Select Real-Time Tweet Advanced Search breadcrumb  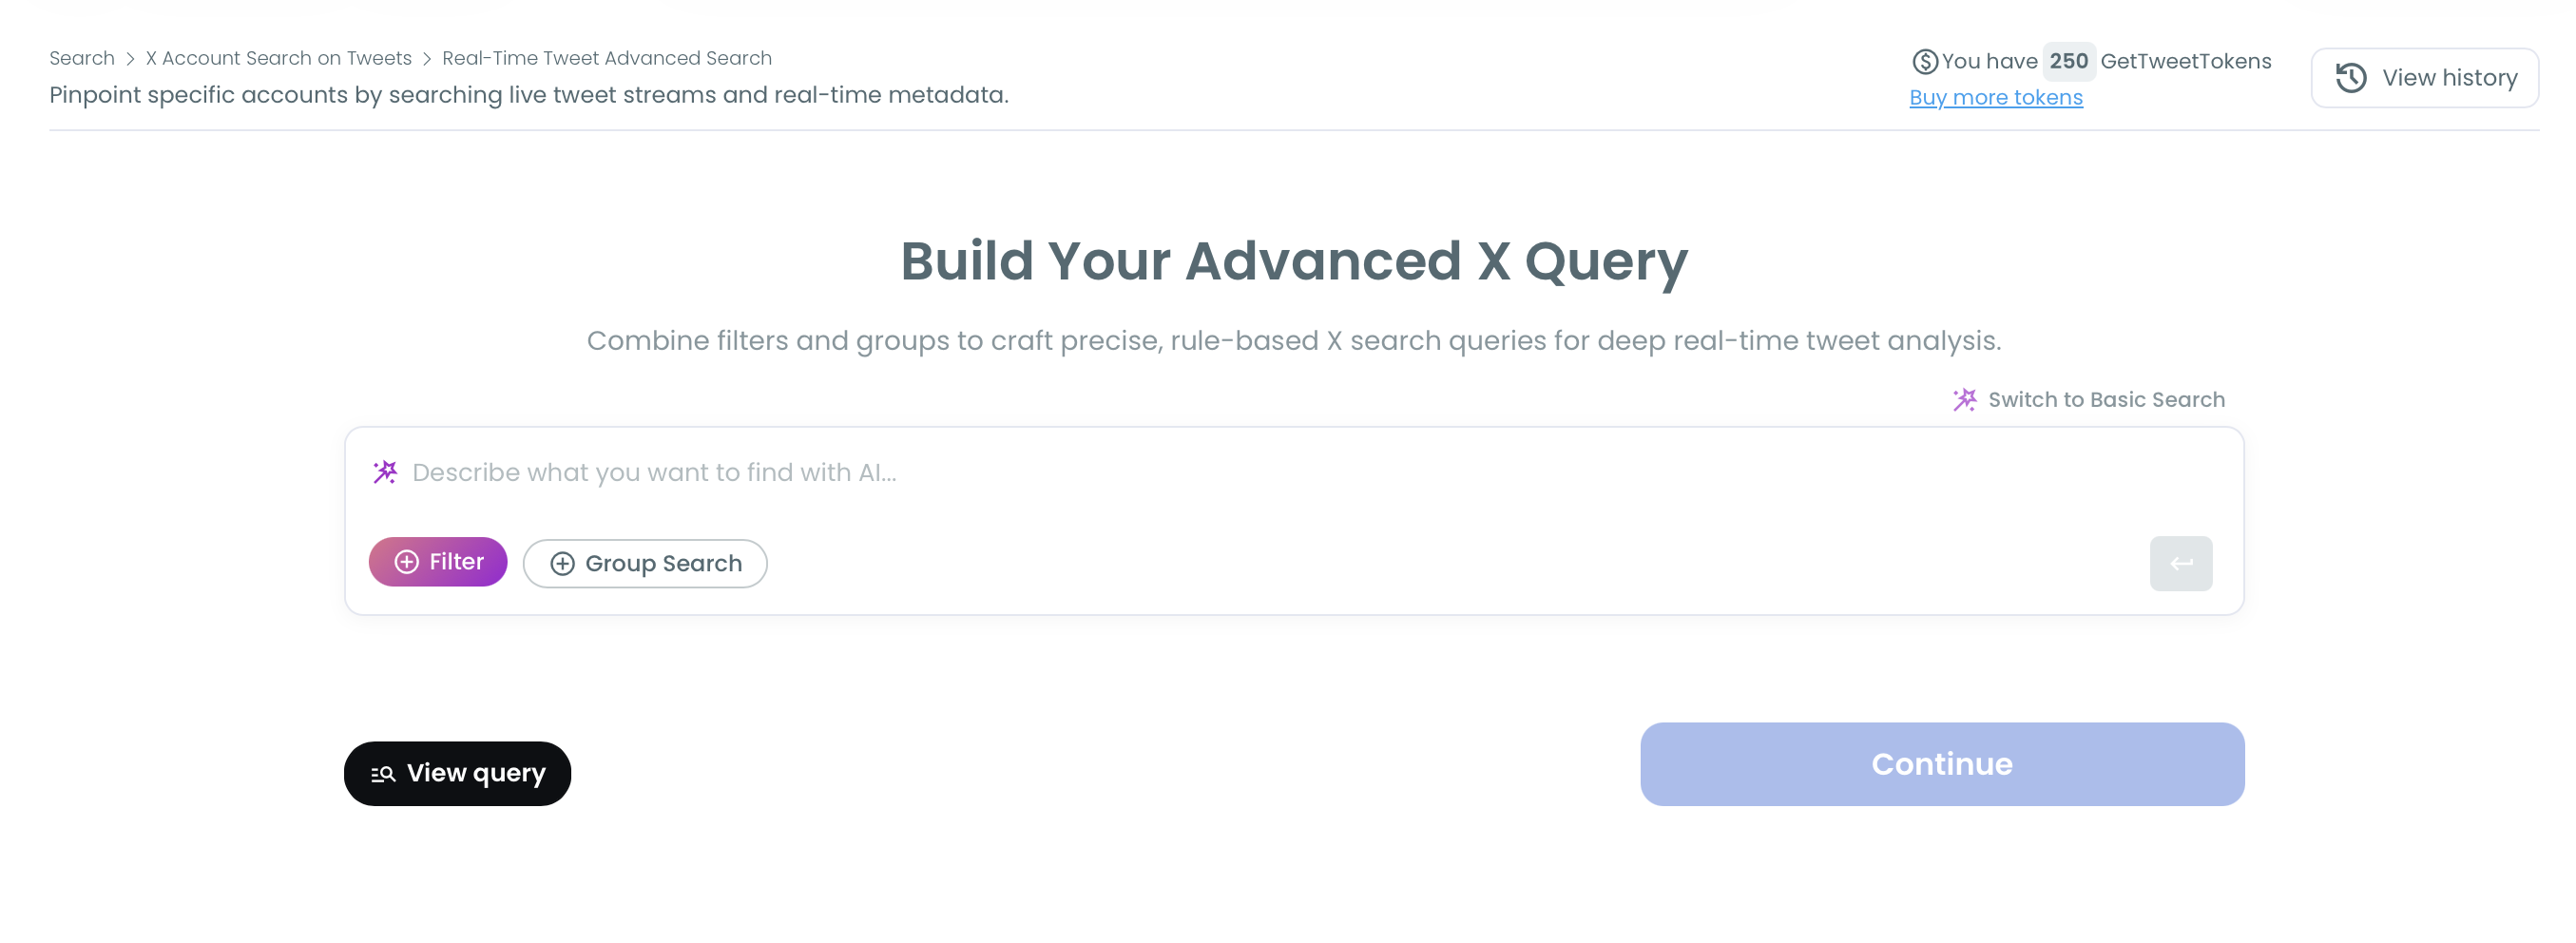click(x=606, y=58)
